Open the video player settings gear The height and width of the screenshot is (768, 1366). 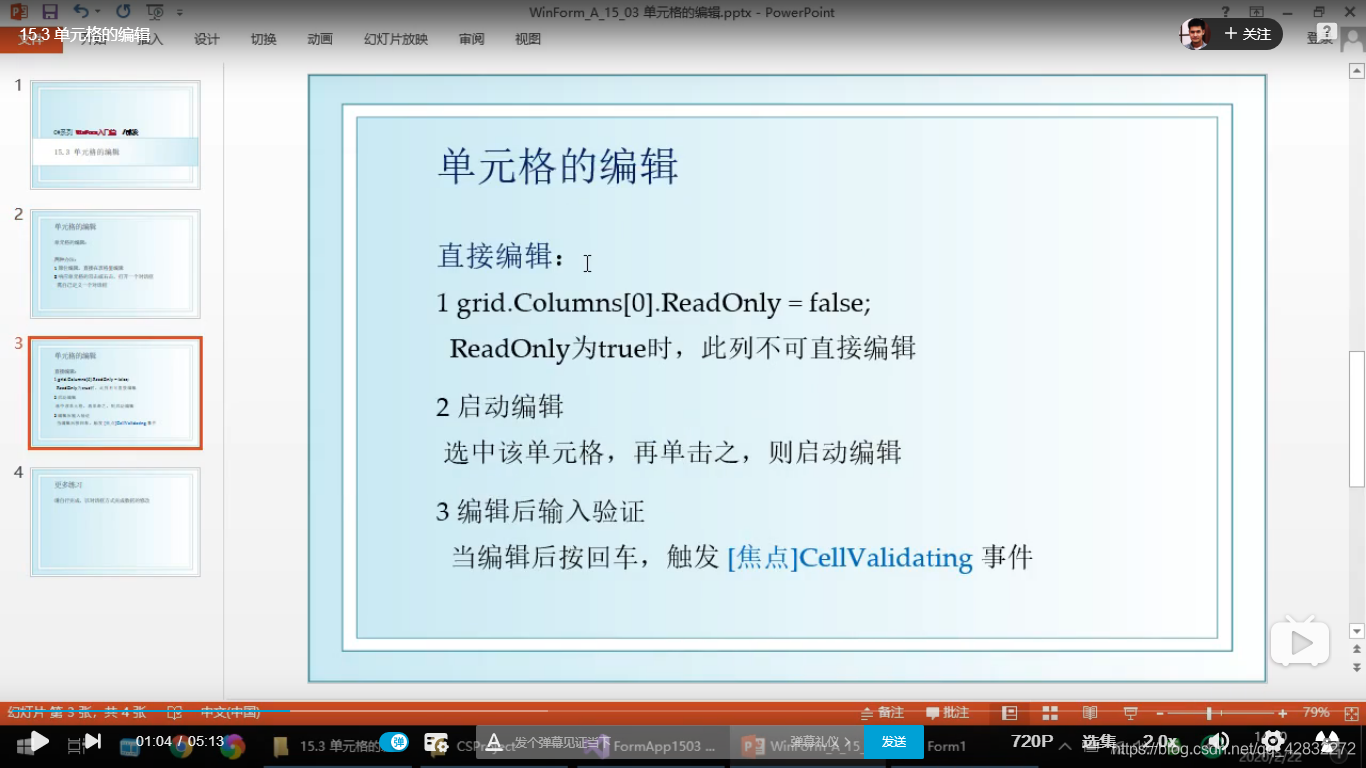tap(1274, 741)
